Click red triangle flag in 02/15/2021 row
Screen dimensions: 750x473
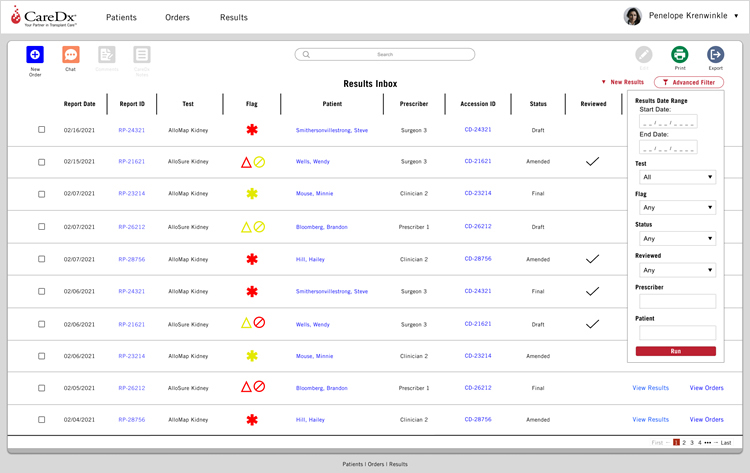pyautogui.click(x=246, y=162)
